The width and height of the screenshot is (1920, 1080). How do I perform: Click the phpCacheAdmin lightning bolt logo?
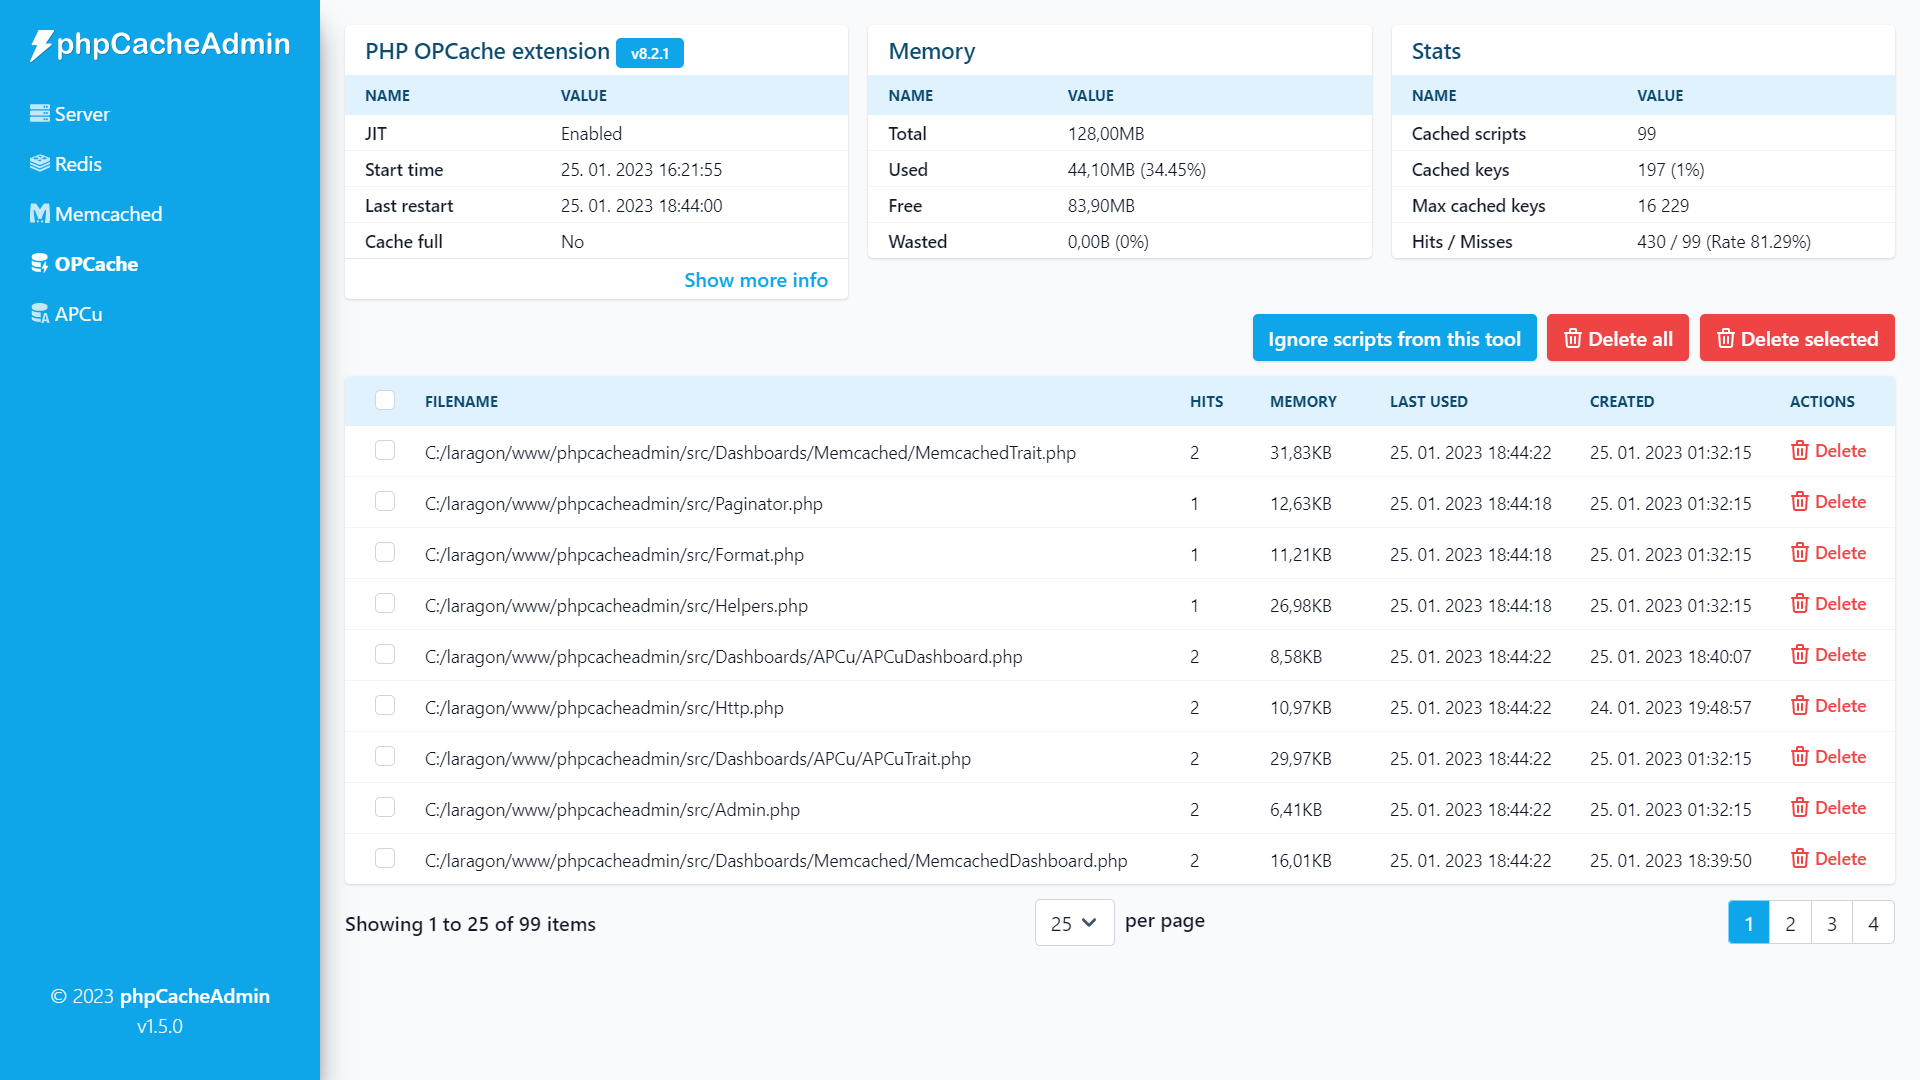coord(41,45)
